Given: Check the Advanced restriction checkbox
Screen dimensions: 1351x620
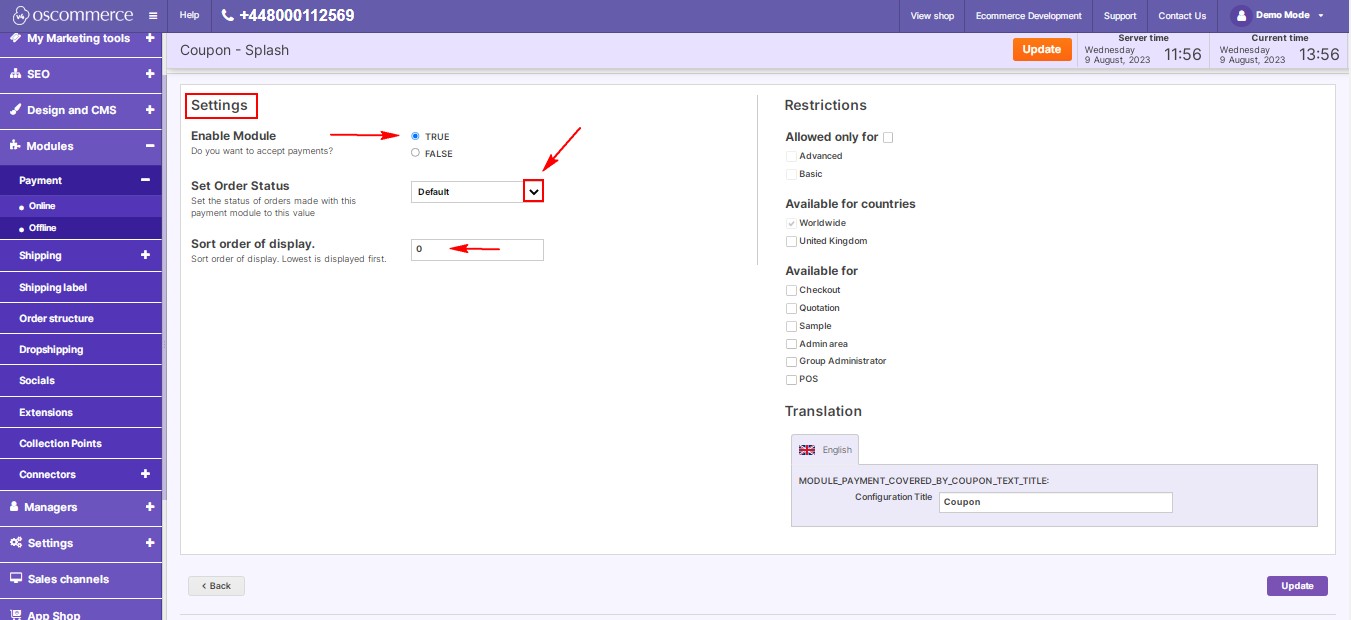Looking at the screenshot, I should click(791, 156).
